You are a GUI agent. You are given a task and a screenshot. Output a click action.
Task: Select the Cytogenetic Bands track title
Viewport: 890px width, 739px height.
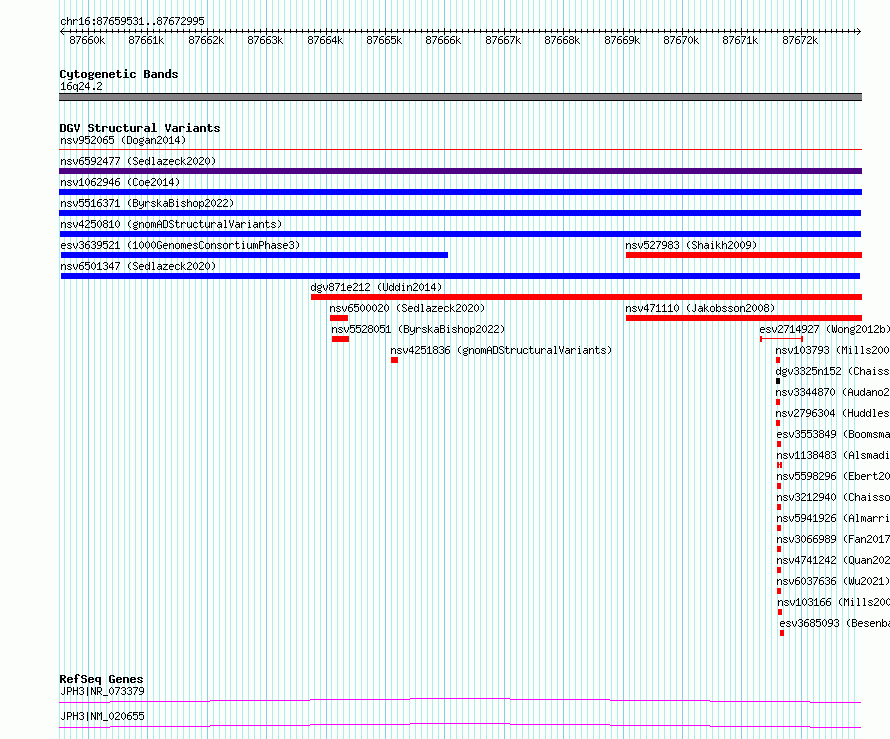(x=119, y=74)
